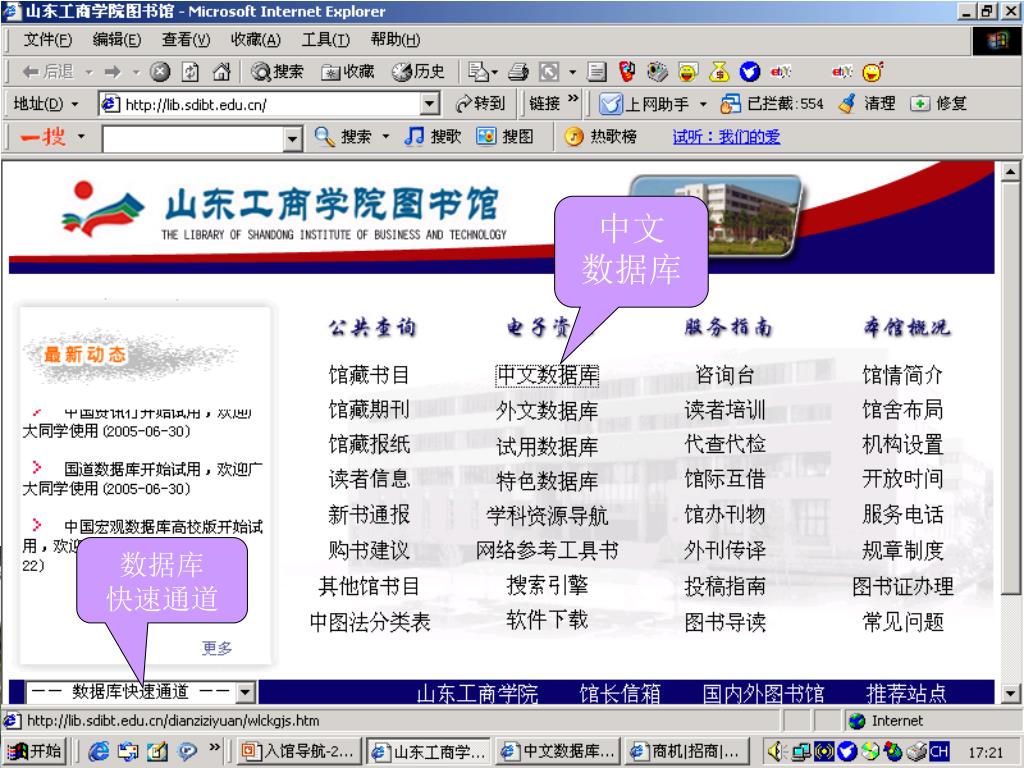Expand the 一搜 logo dropdown arrow

click(x=81, y=137)
